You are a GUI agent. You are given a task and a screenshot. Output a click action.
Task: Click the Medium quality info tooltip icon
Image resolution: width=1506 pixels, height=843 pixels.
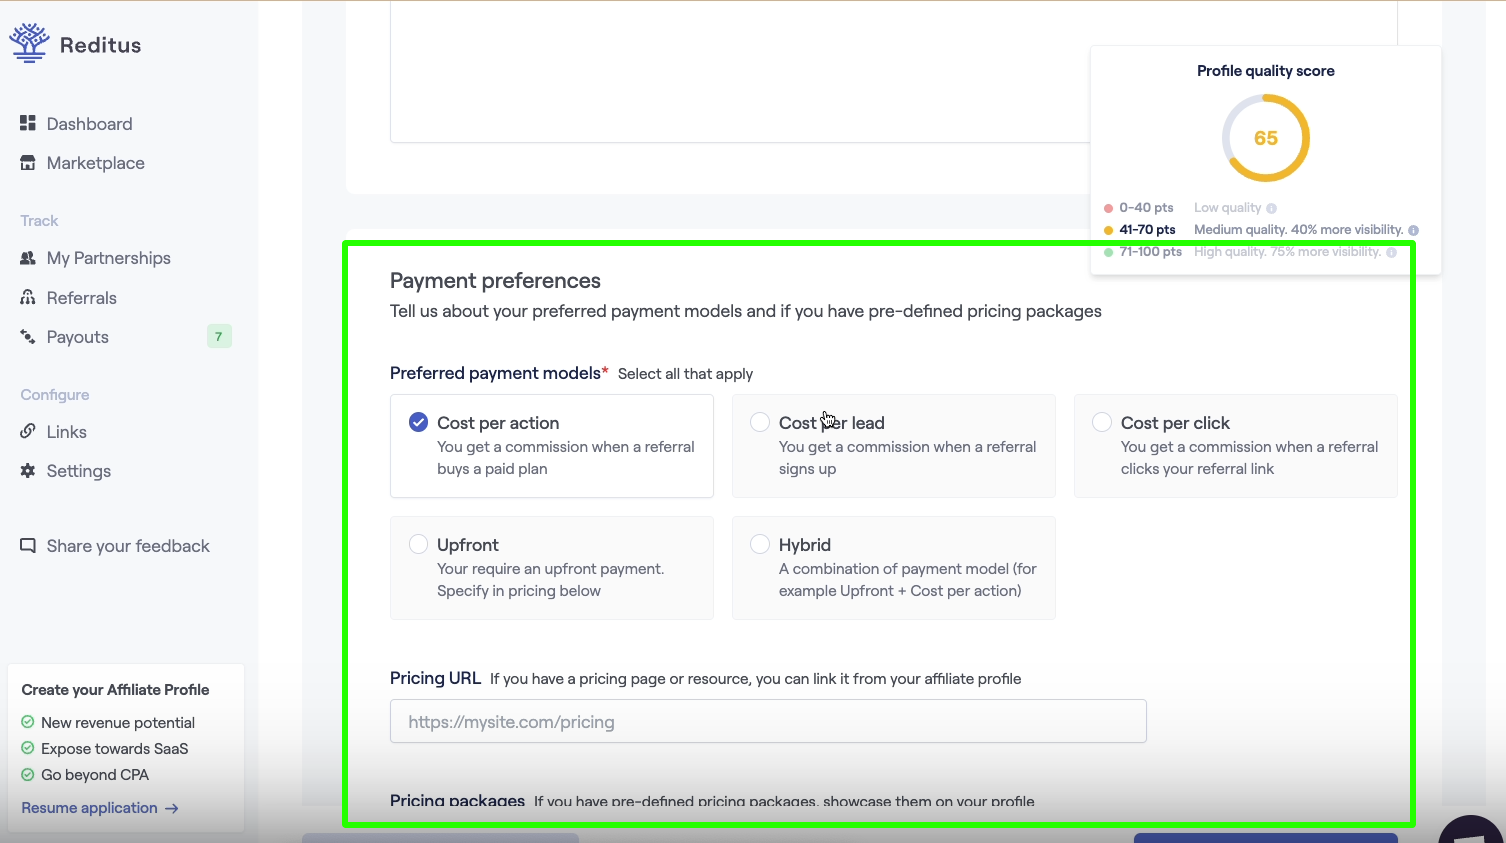(x=1413, y=229)
